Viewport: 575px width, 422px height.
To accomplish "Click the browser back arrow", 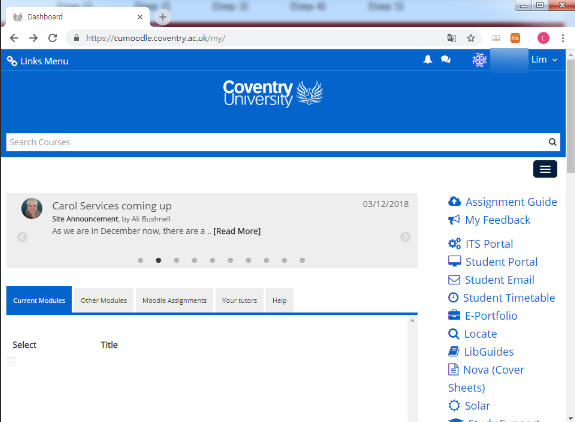I will 14,38.
